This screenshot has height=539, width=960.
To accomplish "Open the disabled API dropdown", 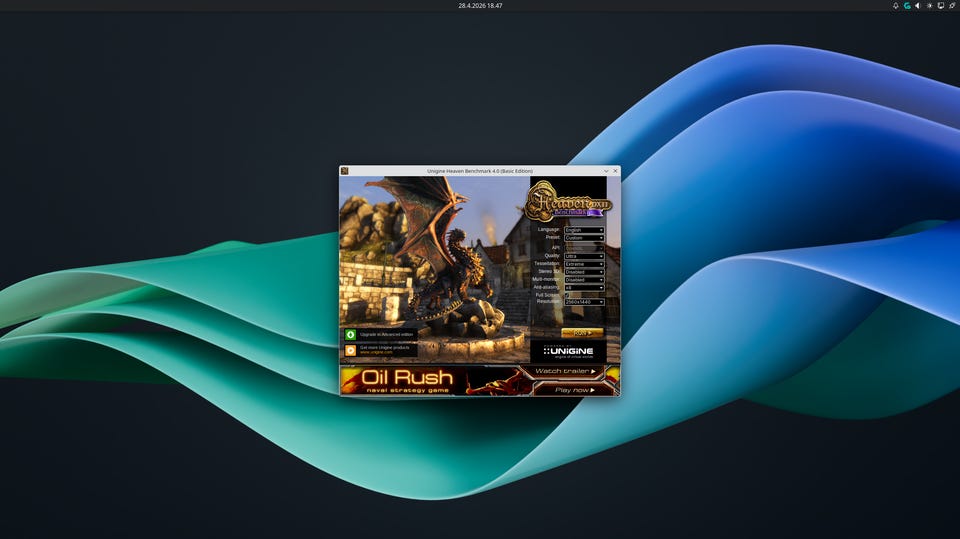I will click(x=584, y=248).
